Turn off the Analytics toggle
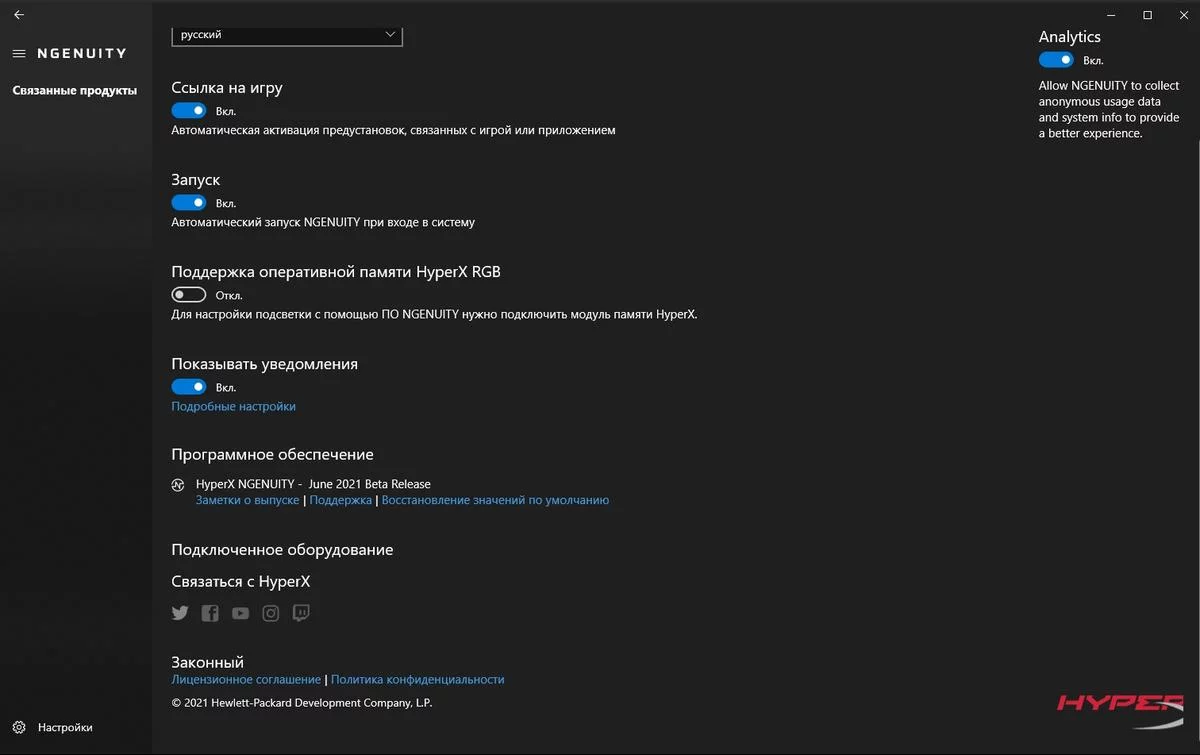Image resolution: width=1200 pixels, height=755 pixels. tap(1056, 60)
